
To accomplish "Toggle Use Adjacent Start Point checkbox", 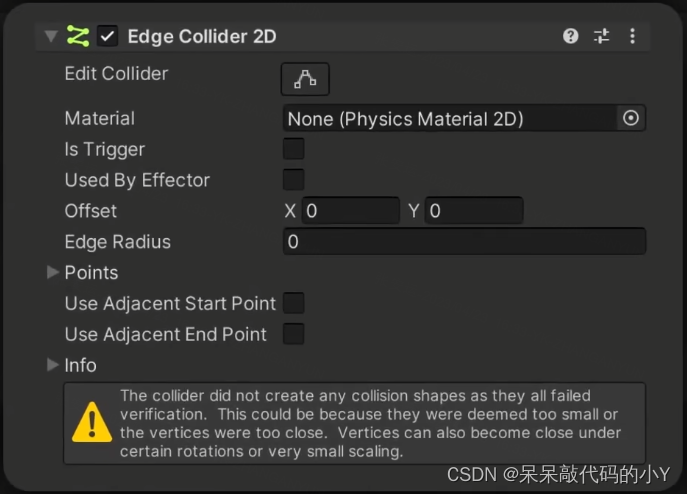I will point(294,303).
